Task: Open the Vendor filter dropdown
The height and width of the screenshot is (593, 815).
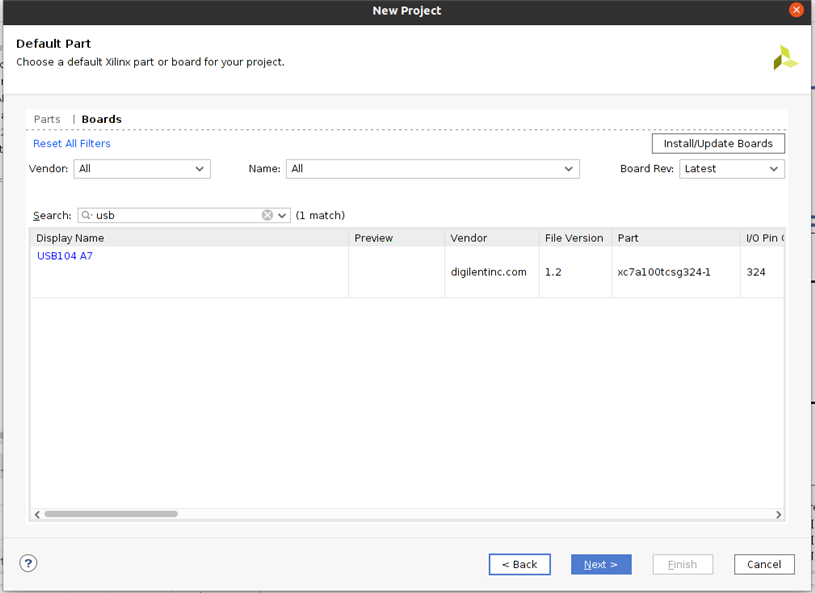Action: pyautogui.click(x=142, y=169)
